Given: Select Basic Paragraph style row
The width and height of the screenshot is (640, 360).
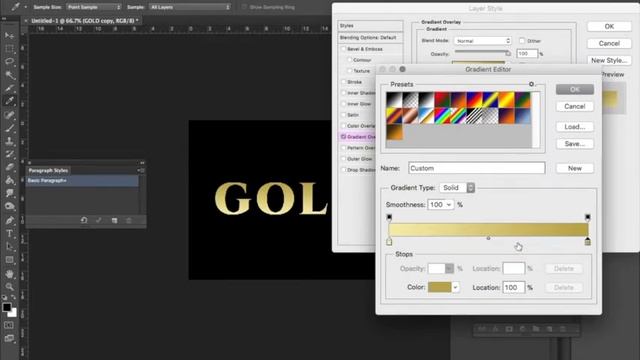Looking at the screenshot, I should [x=82, y=180].
